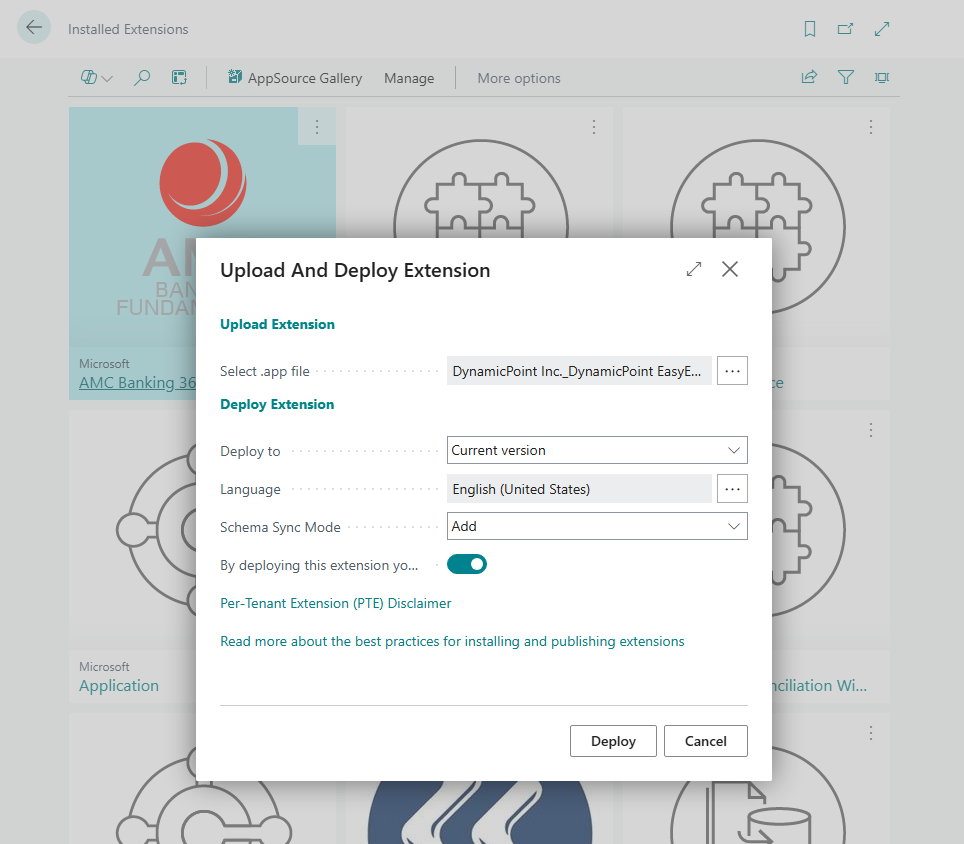Open Installed Extensions page in new window
This screenshot has width=964, height=844.
coord(845,29)
